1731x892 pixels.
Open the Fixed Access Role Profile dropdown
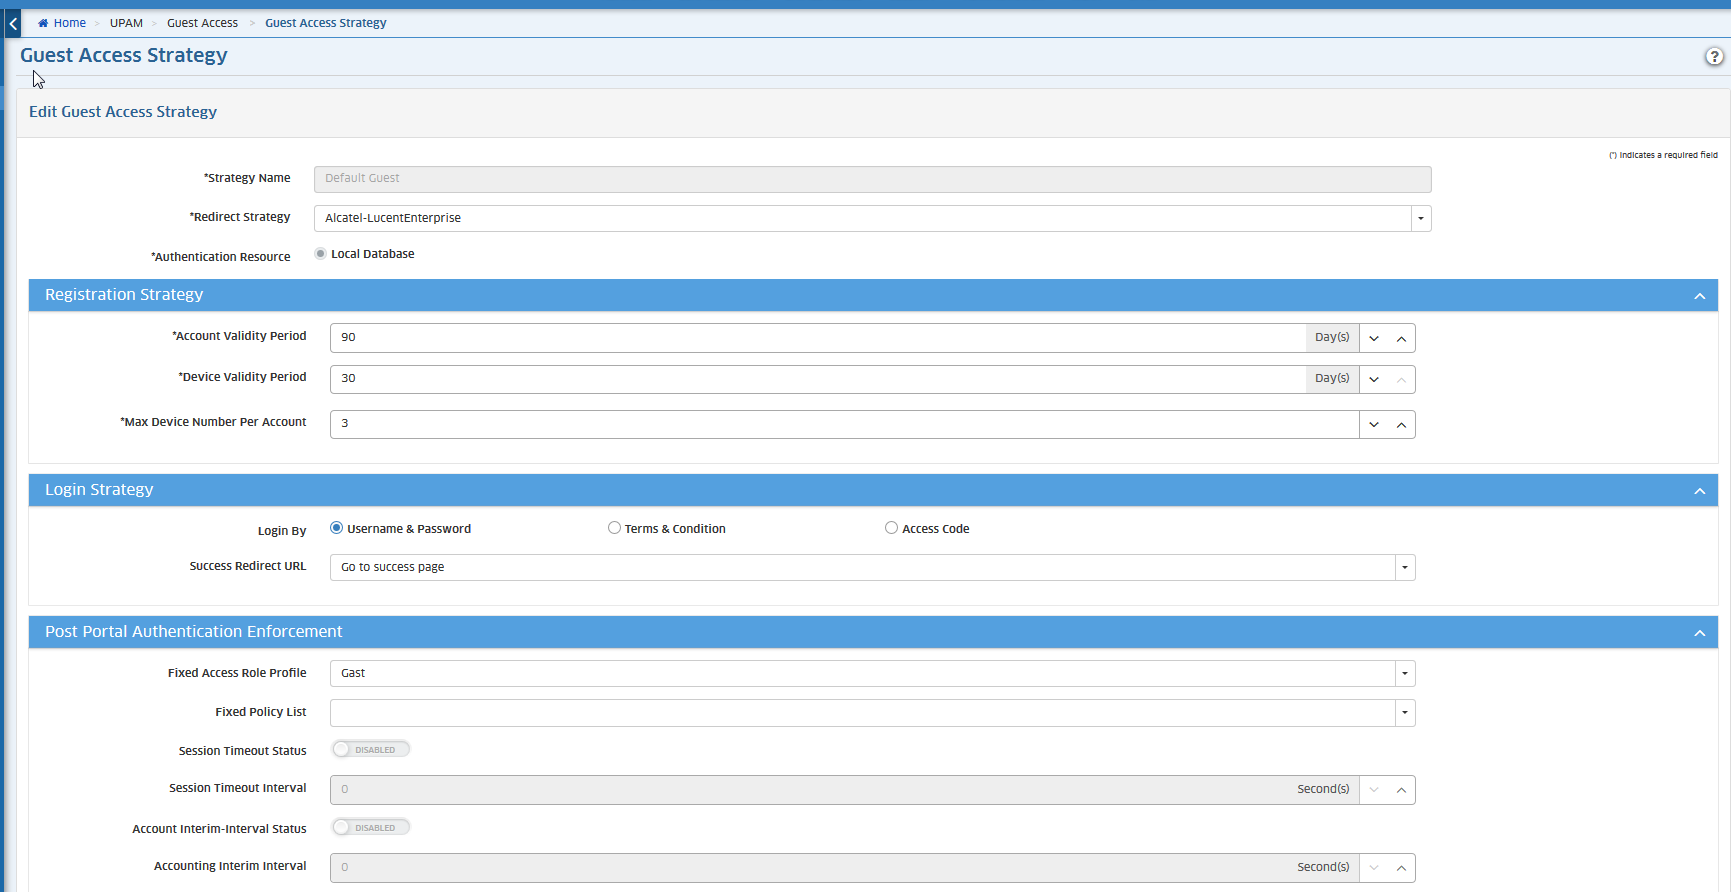[x=1404, y=674]
